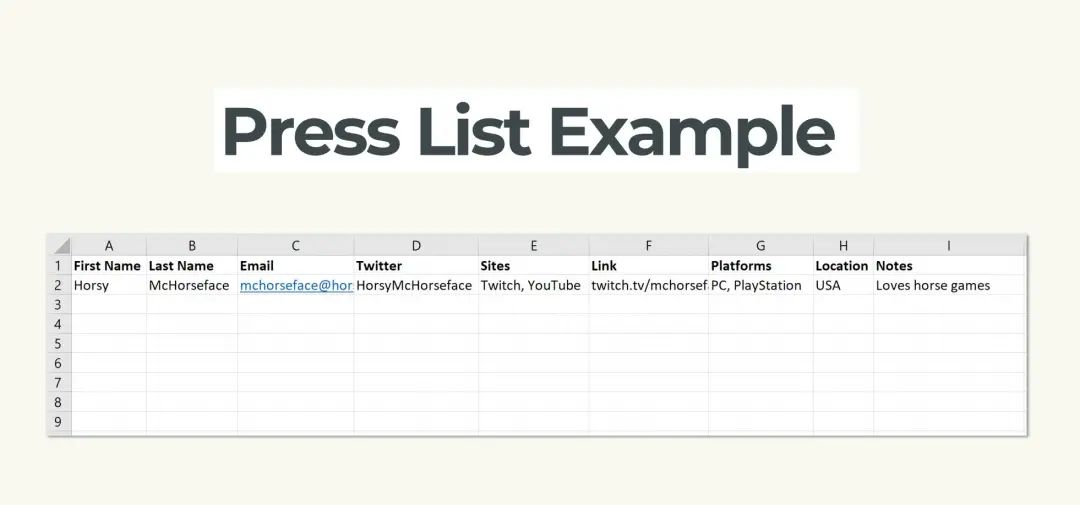Screen dimensions: 1080x505
Task: Click the Horsy first name cell
Action: pos(109,285)
